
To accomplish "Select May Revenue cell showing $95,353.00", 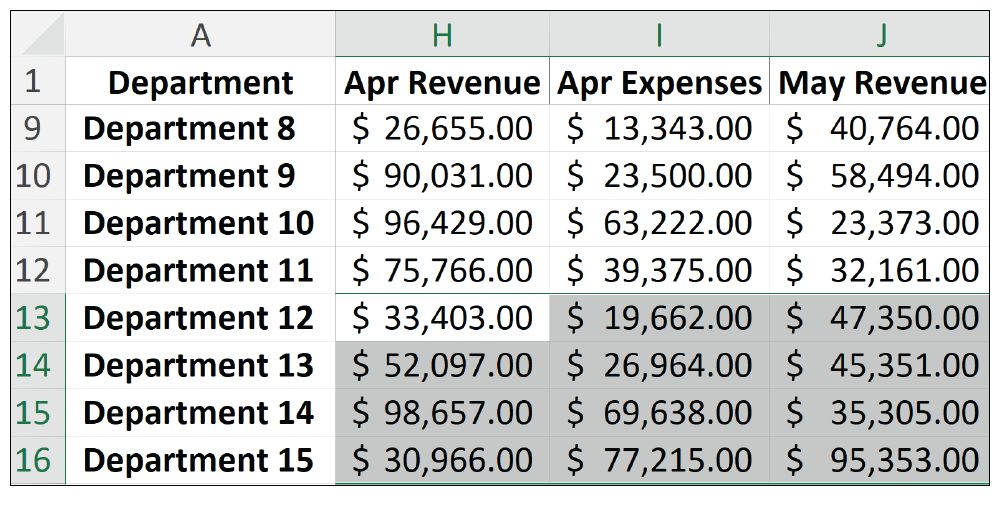I will (x=880, y=460).
